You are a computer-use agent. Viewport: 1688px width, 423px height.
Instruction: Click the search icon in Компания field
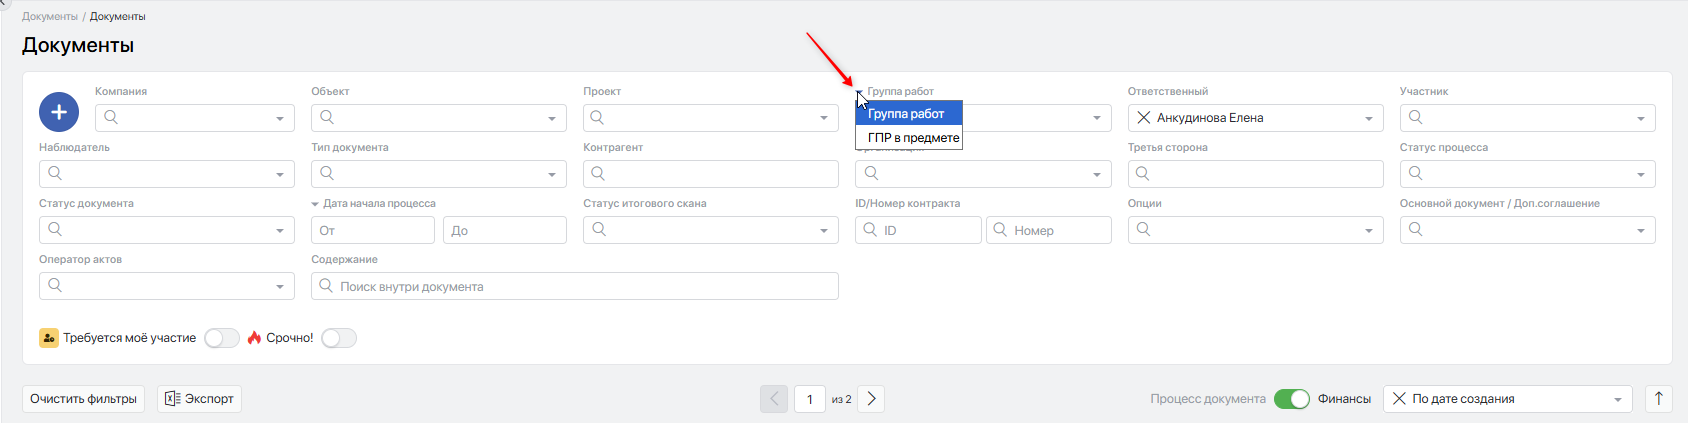point(111,118)
